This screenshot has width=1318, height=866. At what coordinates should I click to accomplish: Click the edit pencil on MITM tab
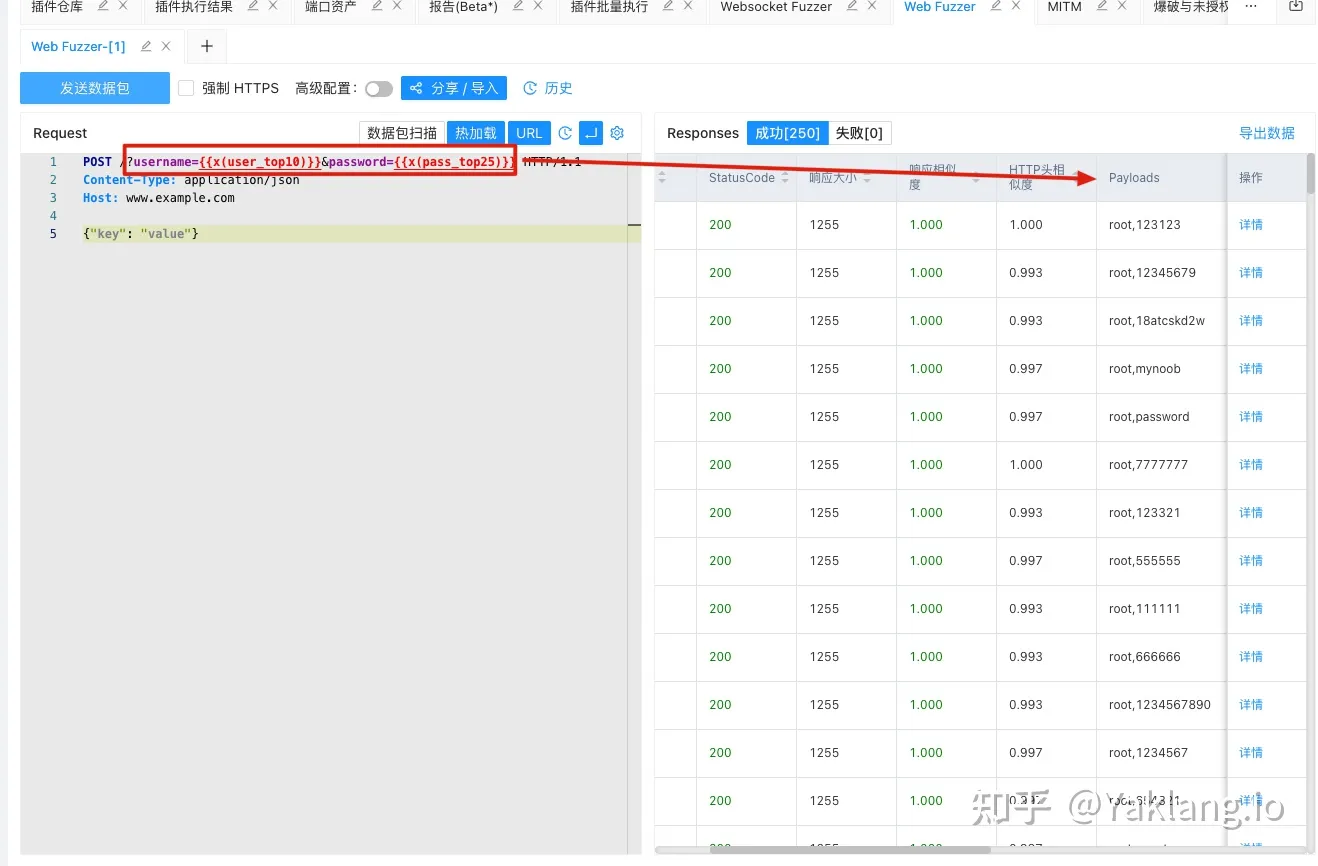[x=1102, y=6]
